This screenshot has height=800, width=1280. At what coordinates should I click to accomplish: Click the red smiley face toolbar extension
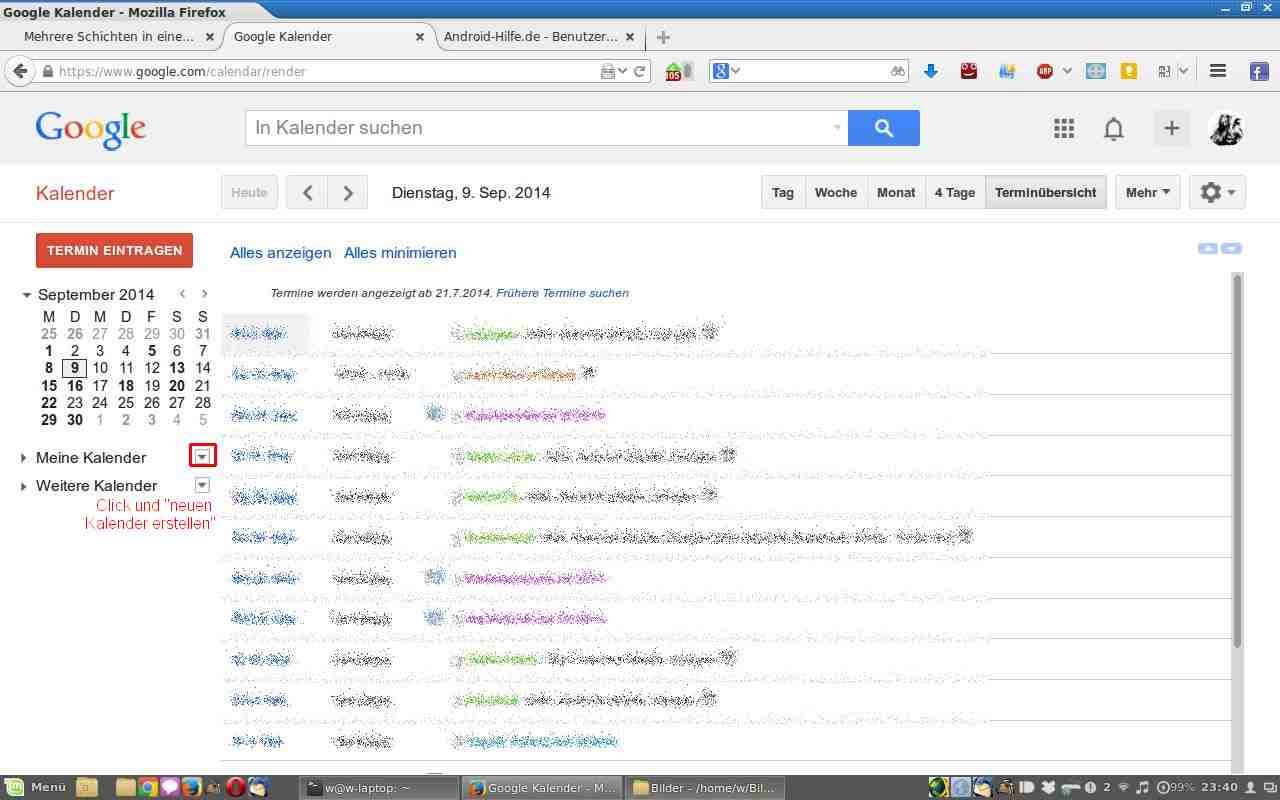[968, 71]
